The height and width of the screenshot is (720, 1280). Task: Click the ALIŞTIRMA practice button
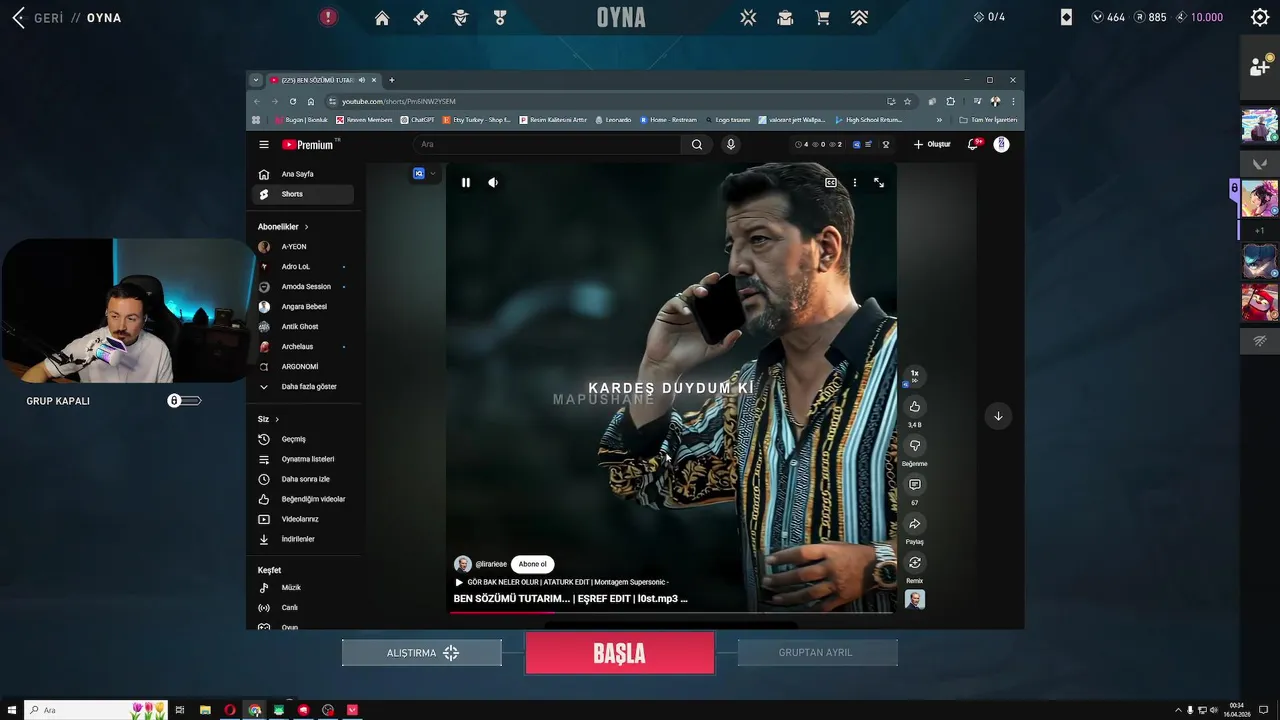pos(422,653)
